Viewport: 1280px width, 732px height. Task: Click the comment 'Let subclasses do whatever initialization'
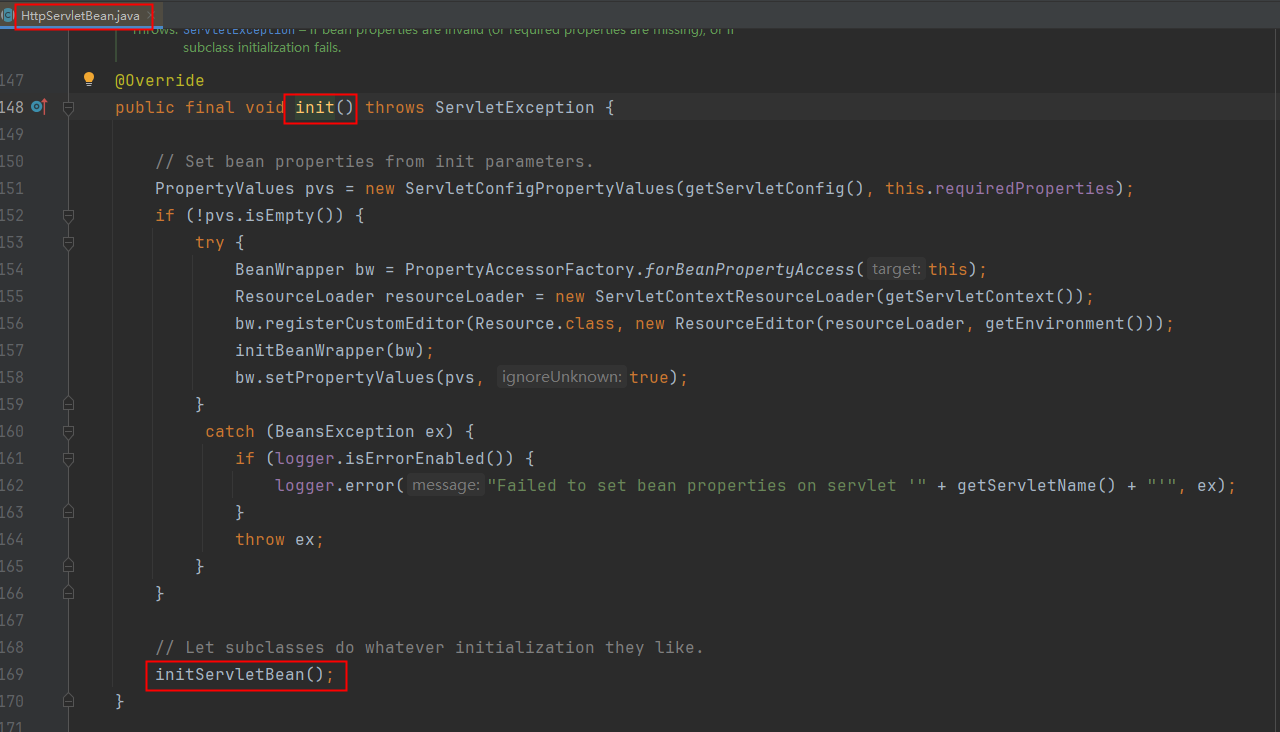click(429, 647)
